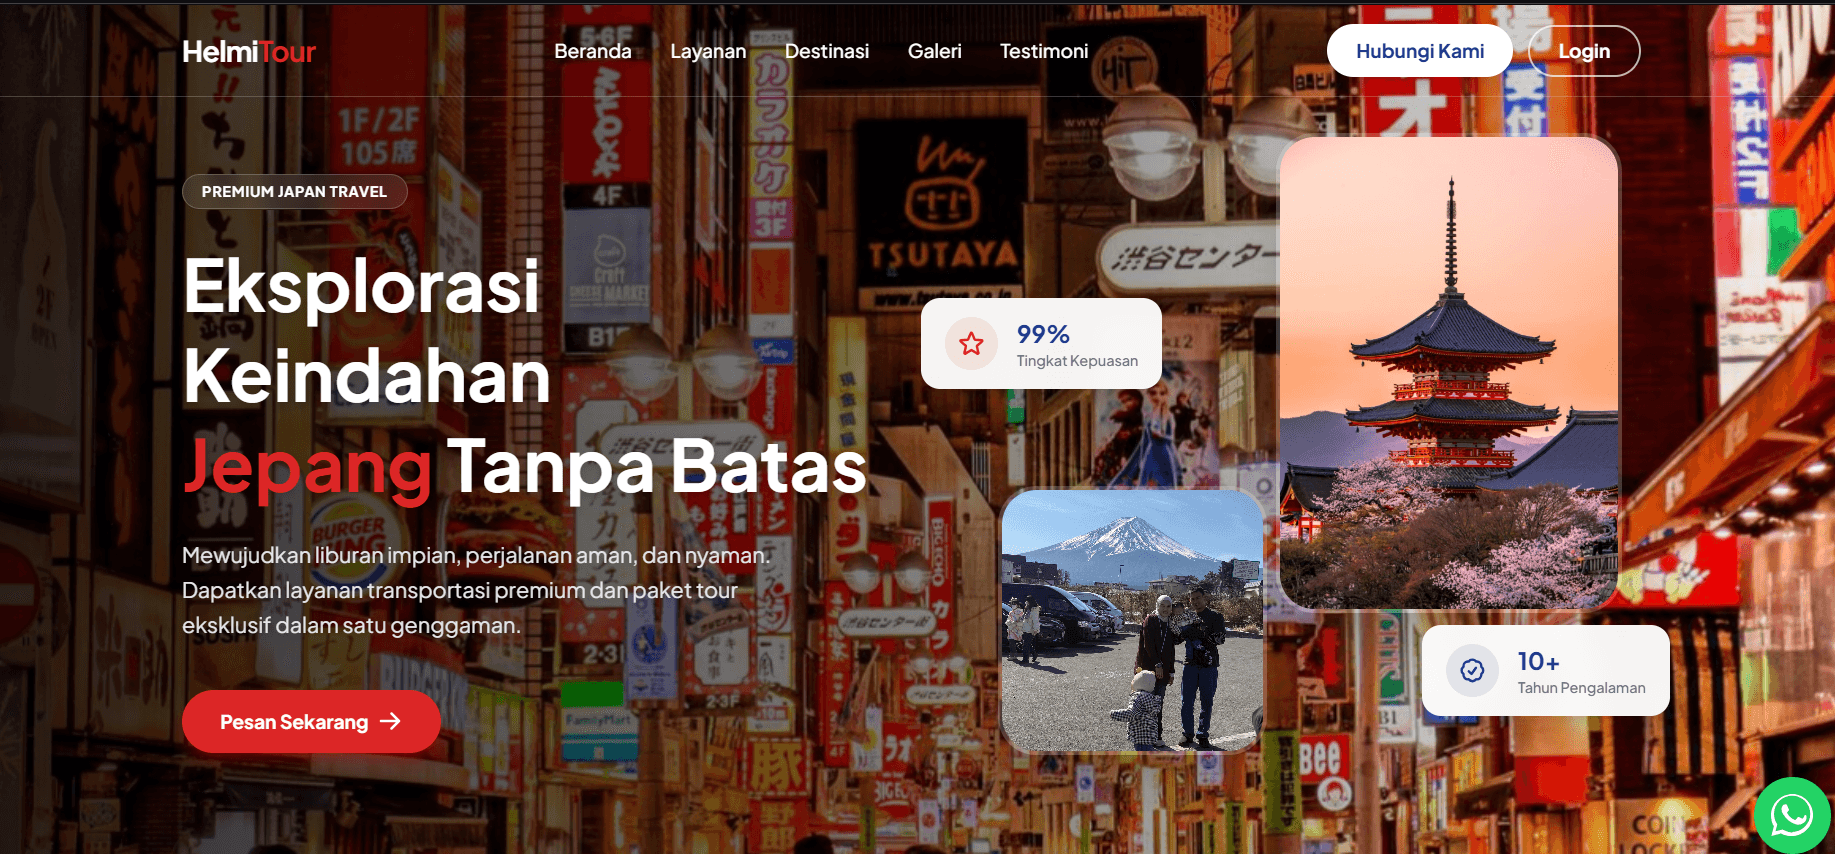
Task: Open the Testimoni navigation item
Action: pyautogui.click(x=1044, y=51)
